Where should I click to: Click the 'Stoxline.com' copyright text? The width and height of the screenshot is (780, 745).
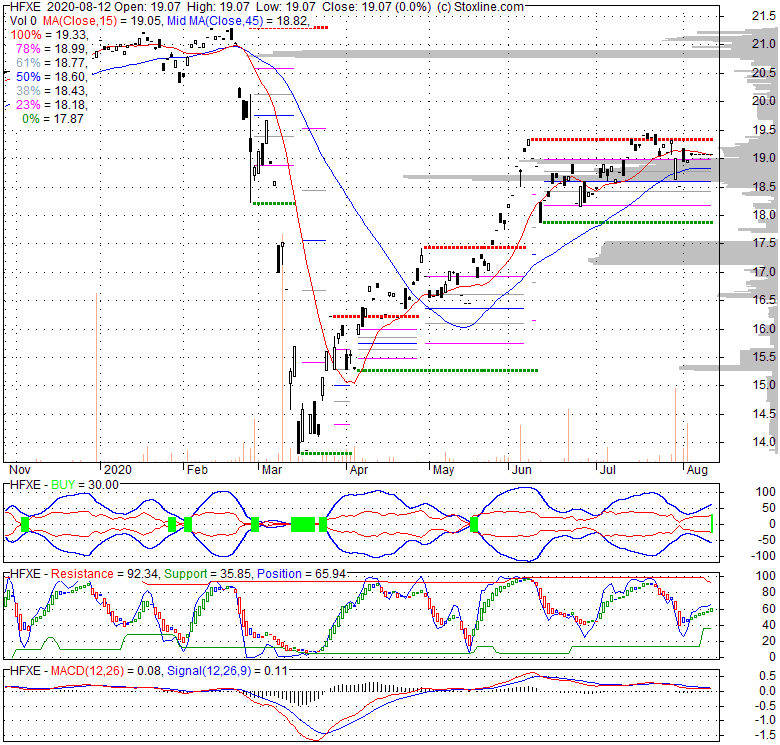point(489,7)
